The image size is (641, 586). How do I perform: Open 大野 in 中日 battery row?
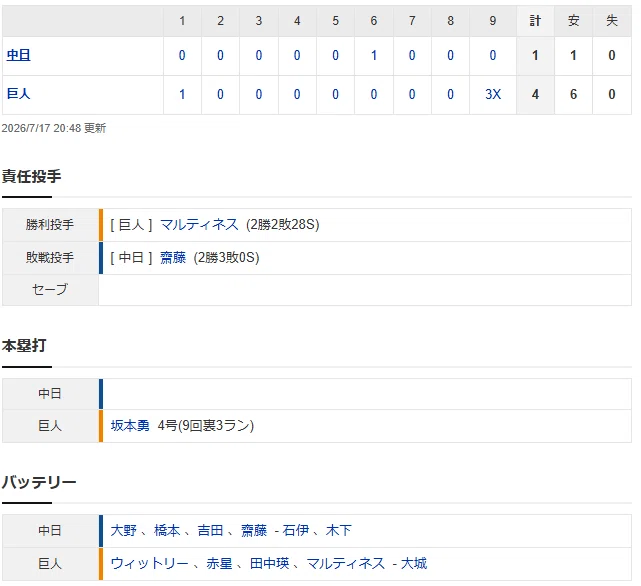[x=123, y=530]
